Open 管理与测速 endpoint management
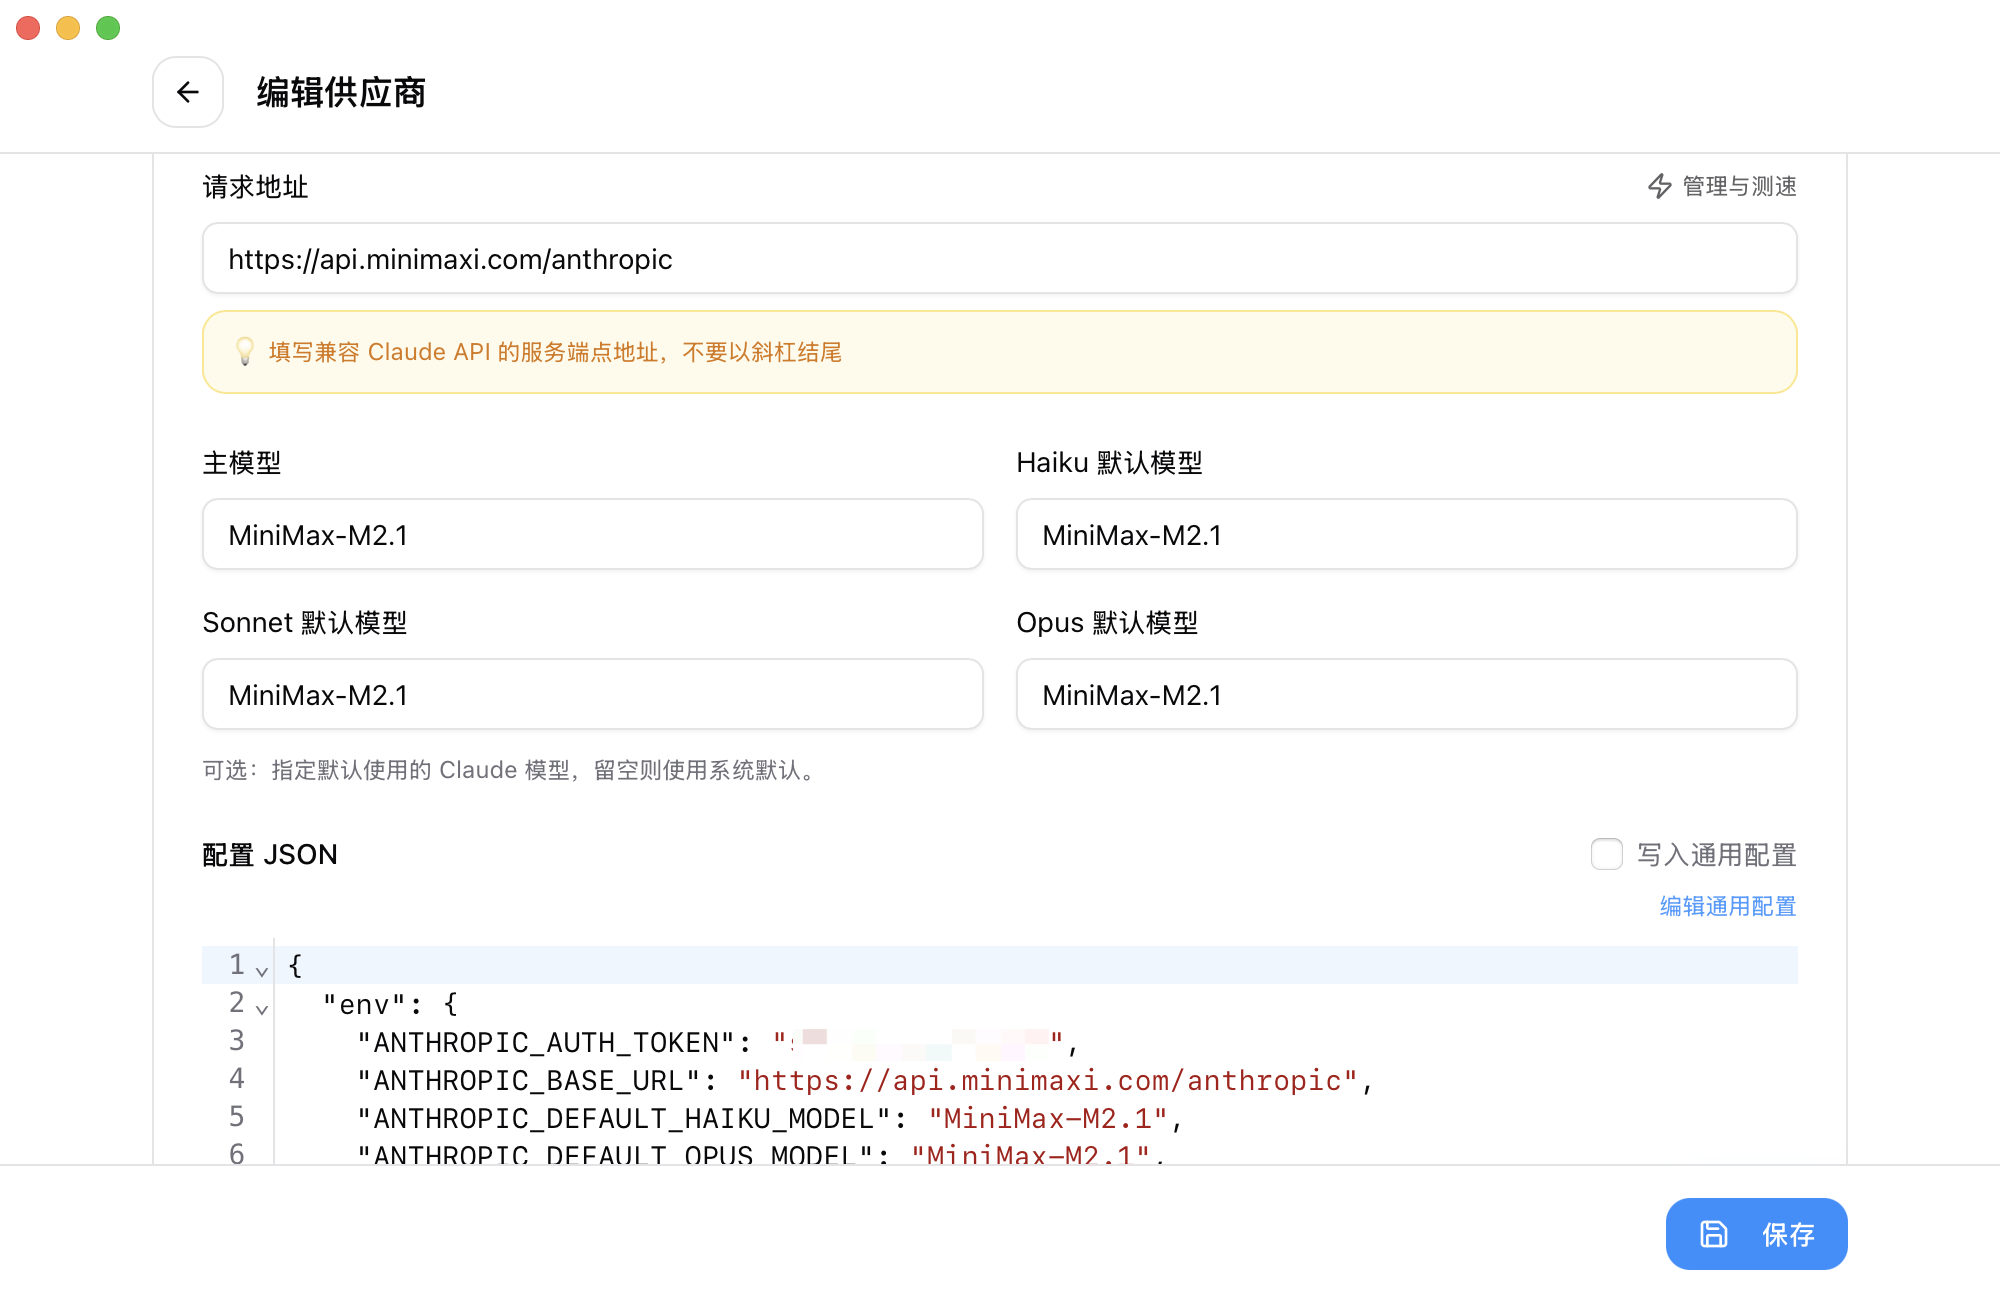 point(1738,186)
